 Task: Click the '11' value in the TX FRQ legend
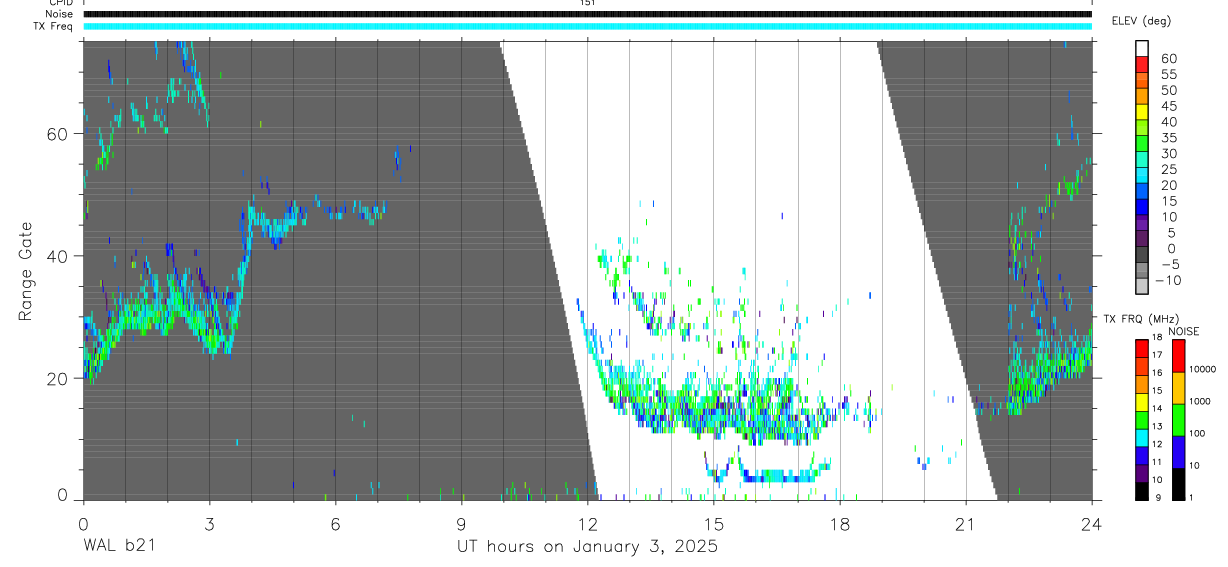coord(1157,462)
